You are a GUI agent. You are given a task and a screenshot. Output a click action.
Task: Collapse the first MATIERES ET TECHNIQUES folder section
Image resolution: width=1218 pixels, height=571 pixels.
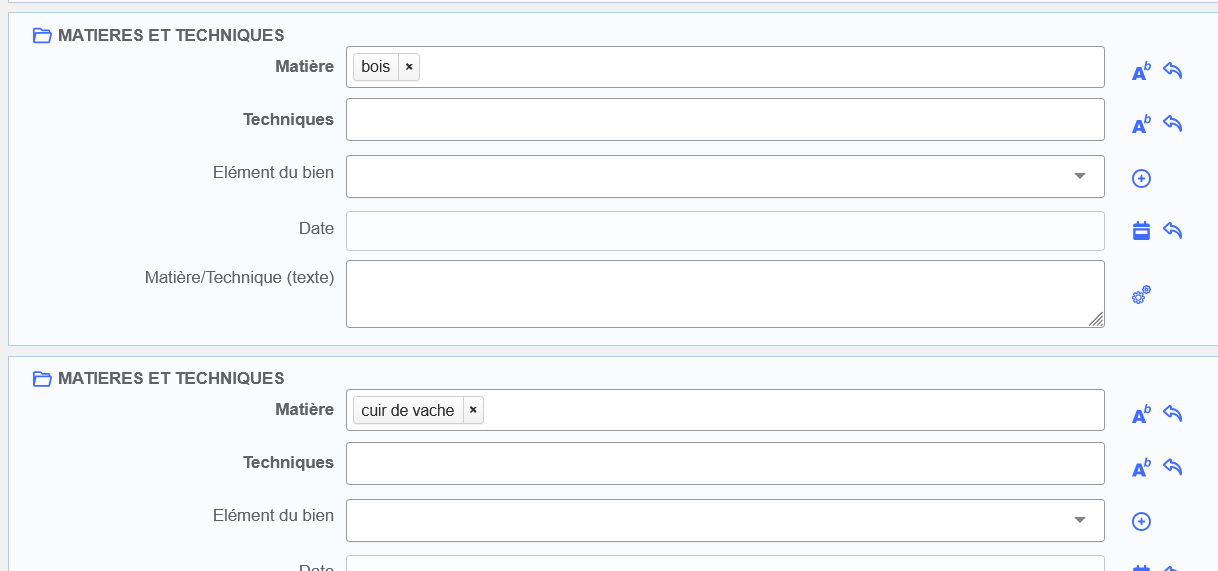click(x=42, y=36)
